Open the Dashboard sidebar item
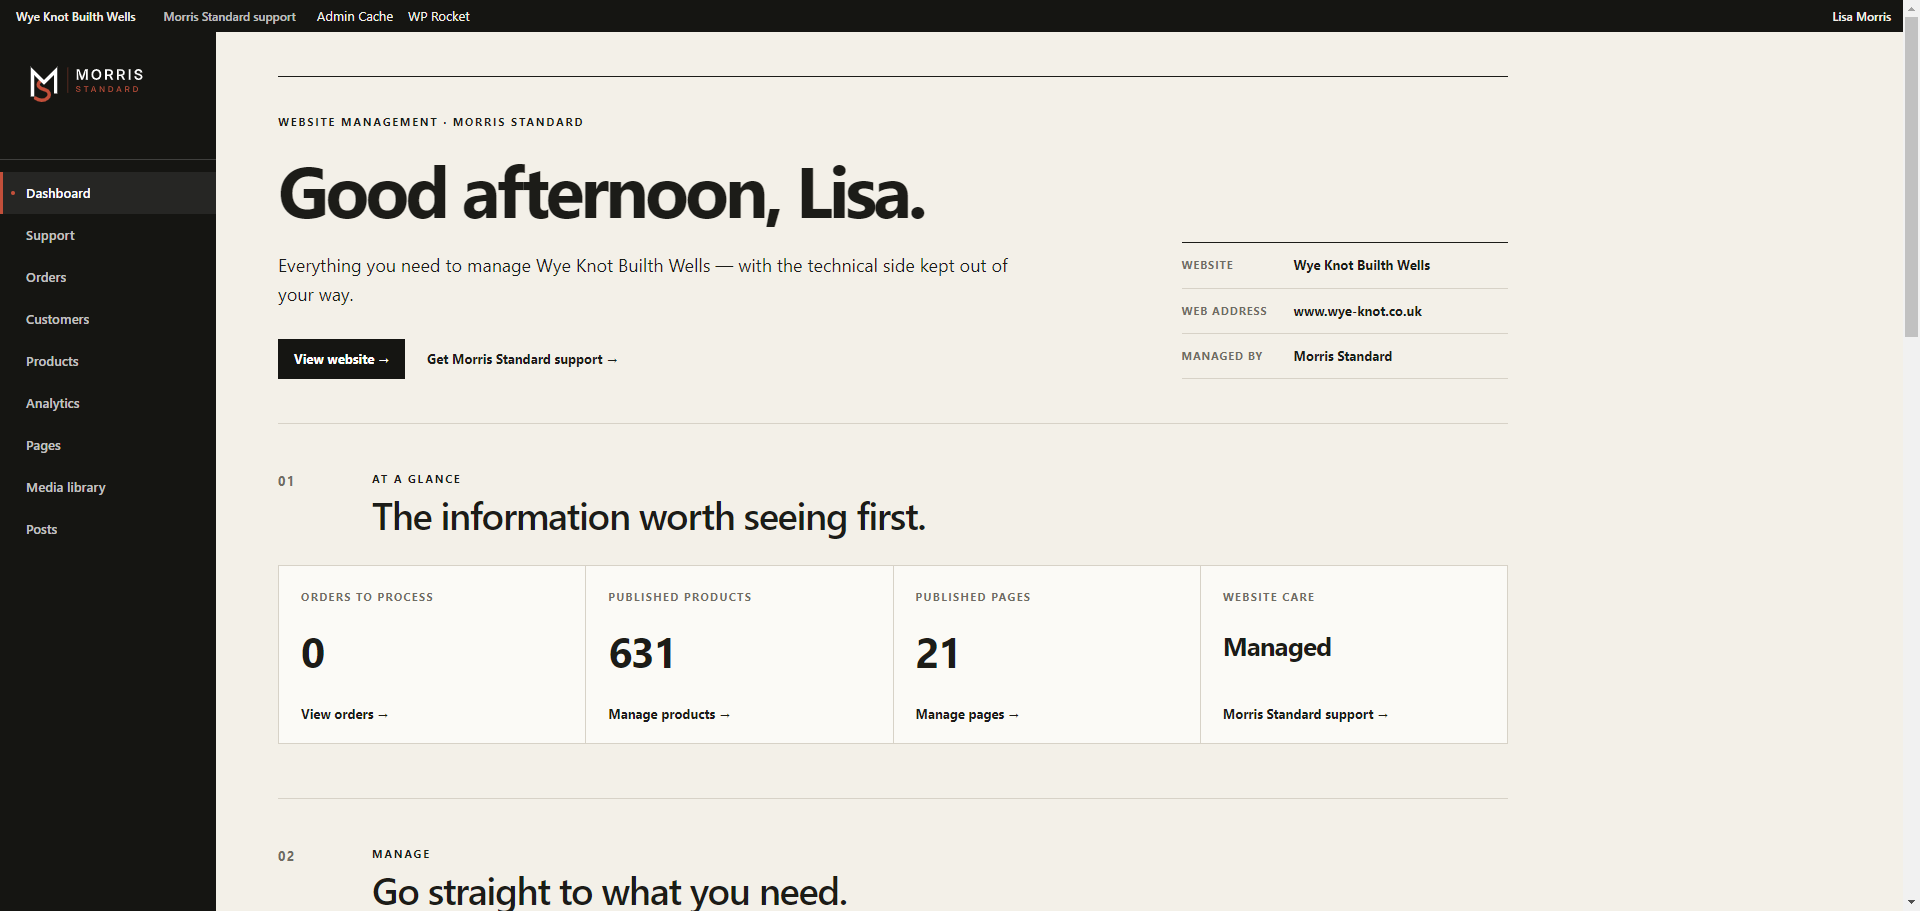1920x911 pixels. 108,193
